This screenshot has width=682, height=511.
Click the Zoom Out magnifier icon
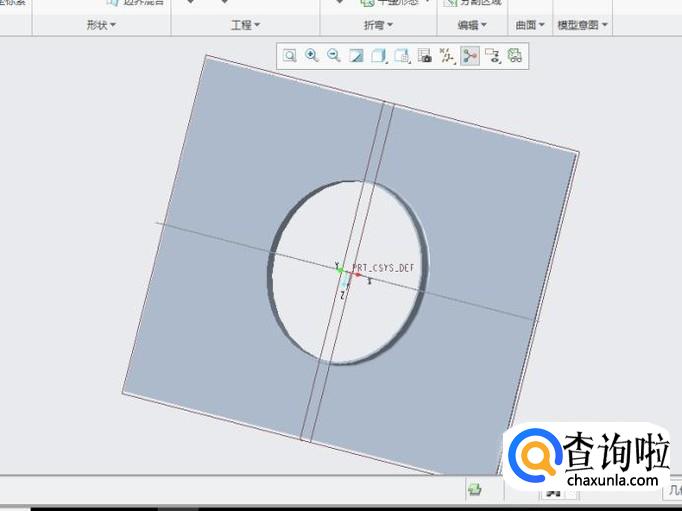coord(334,56)
